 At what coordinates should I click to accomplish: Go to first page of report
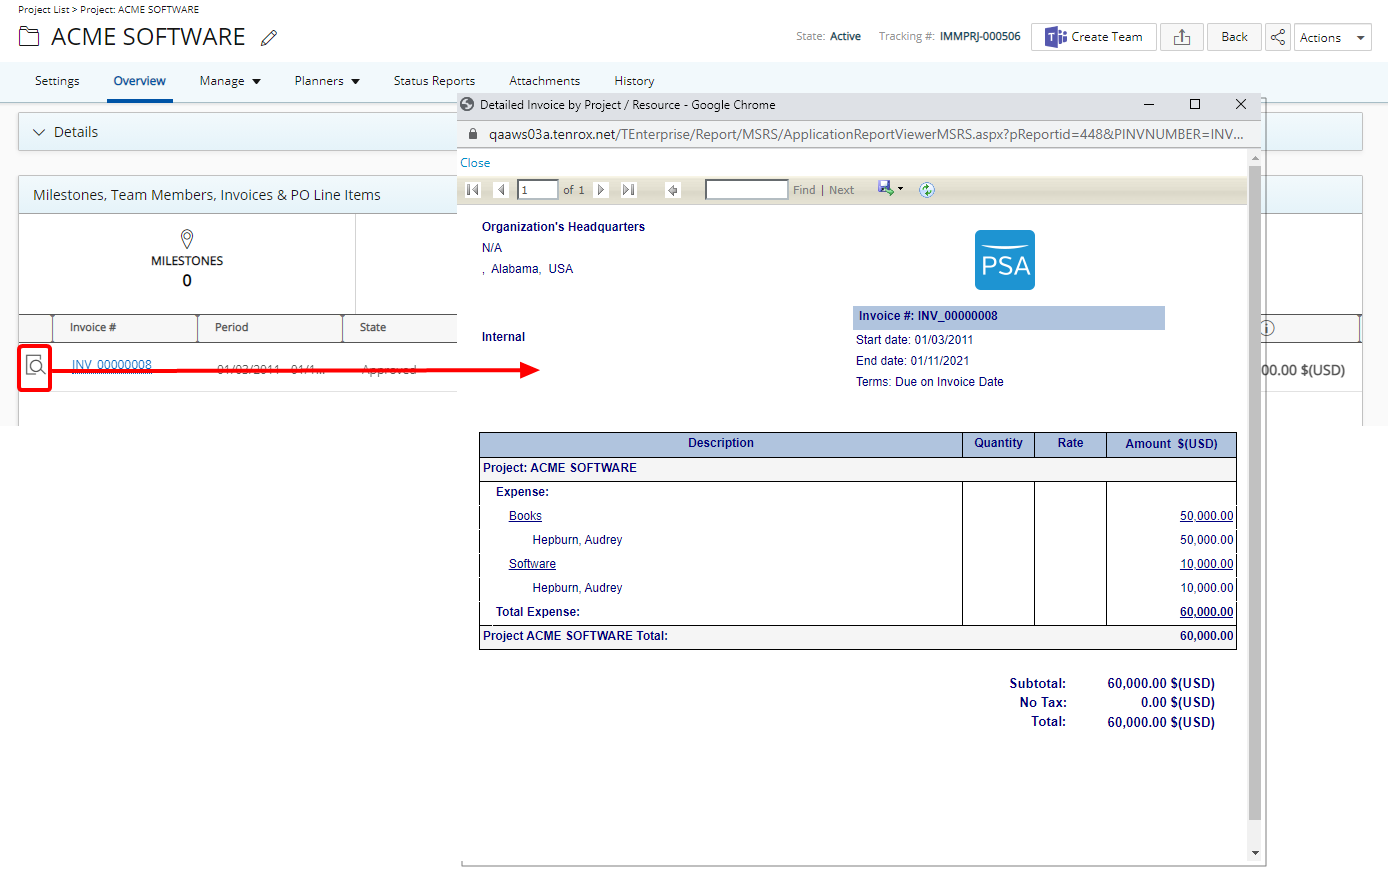(x=473, y=190)
